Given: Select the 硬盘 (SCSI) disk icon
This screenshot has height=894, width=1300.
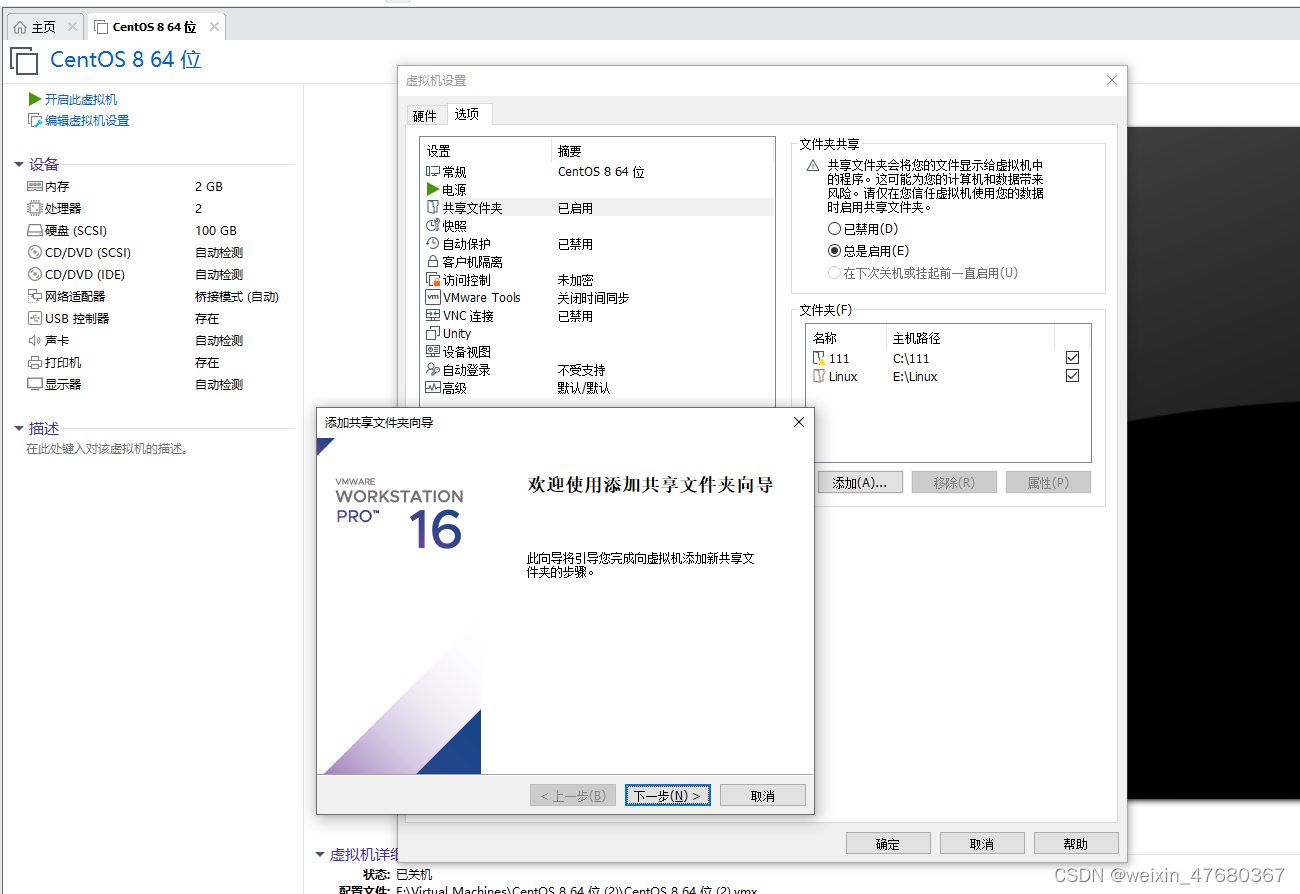Looking at the screenshot, I should [x=35, y=231].
